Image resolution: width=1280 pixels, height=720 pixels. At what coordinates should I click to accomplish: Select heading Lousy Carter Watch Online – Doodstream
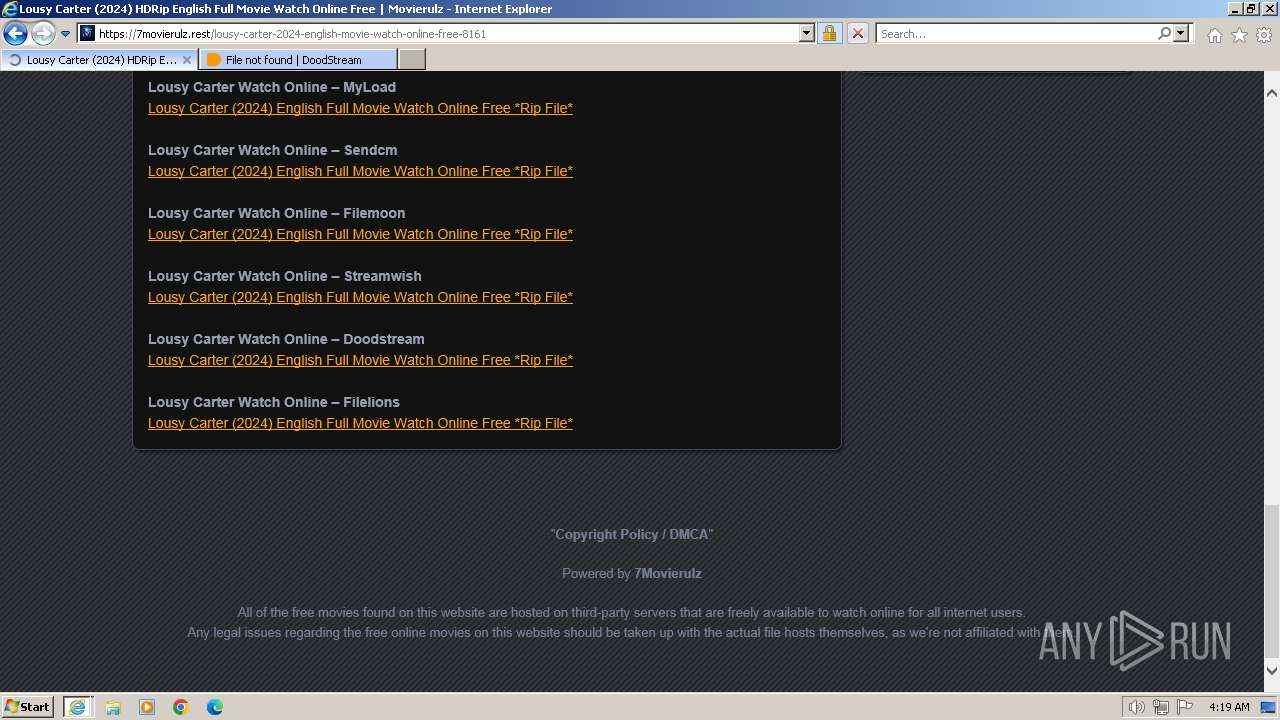coord(286,339)
